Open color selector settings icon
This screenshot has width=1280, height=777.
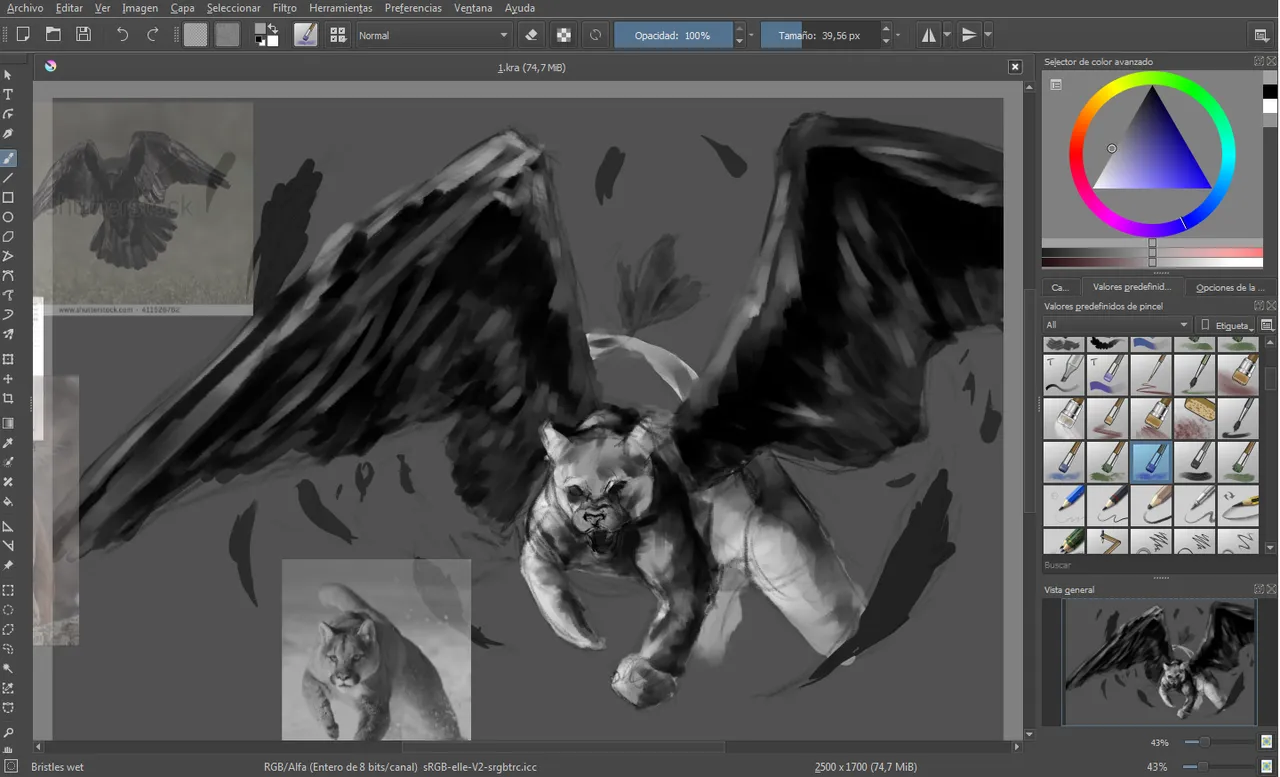pos(1055,85)
